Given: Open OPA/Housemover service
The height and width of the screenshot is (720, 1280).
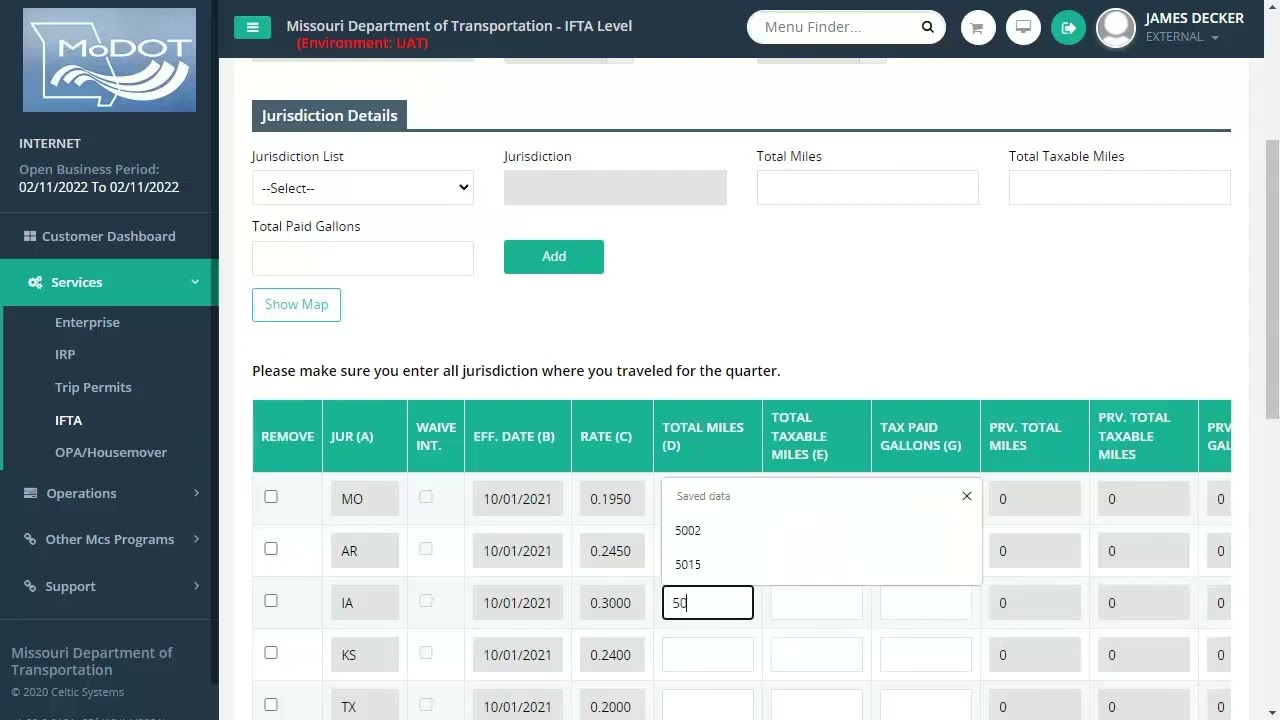Looking at the screenshot, I should click(111, 453).
